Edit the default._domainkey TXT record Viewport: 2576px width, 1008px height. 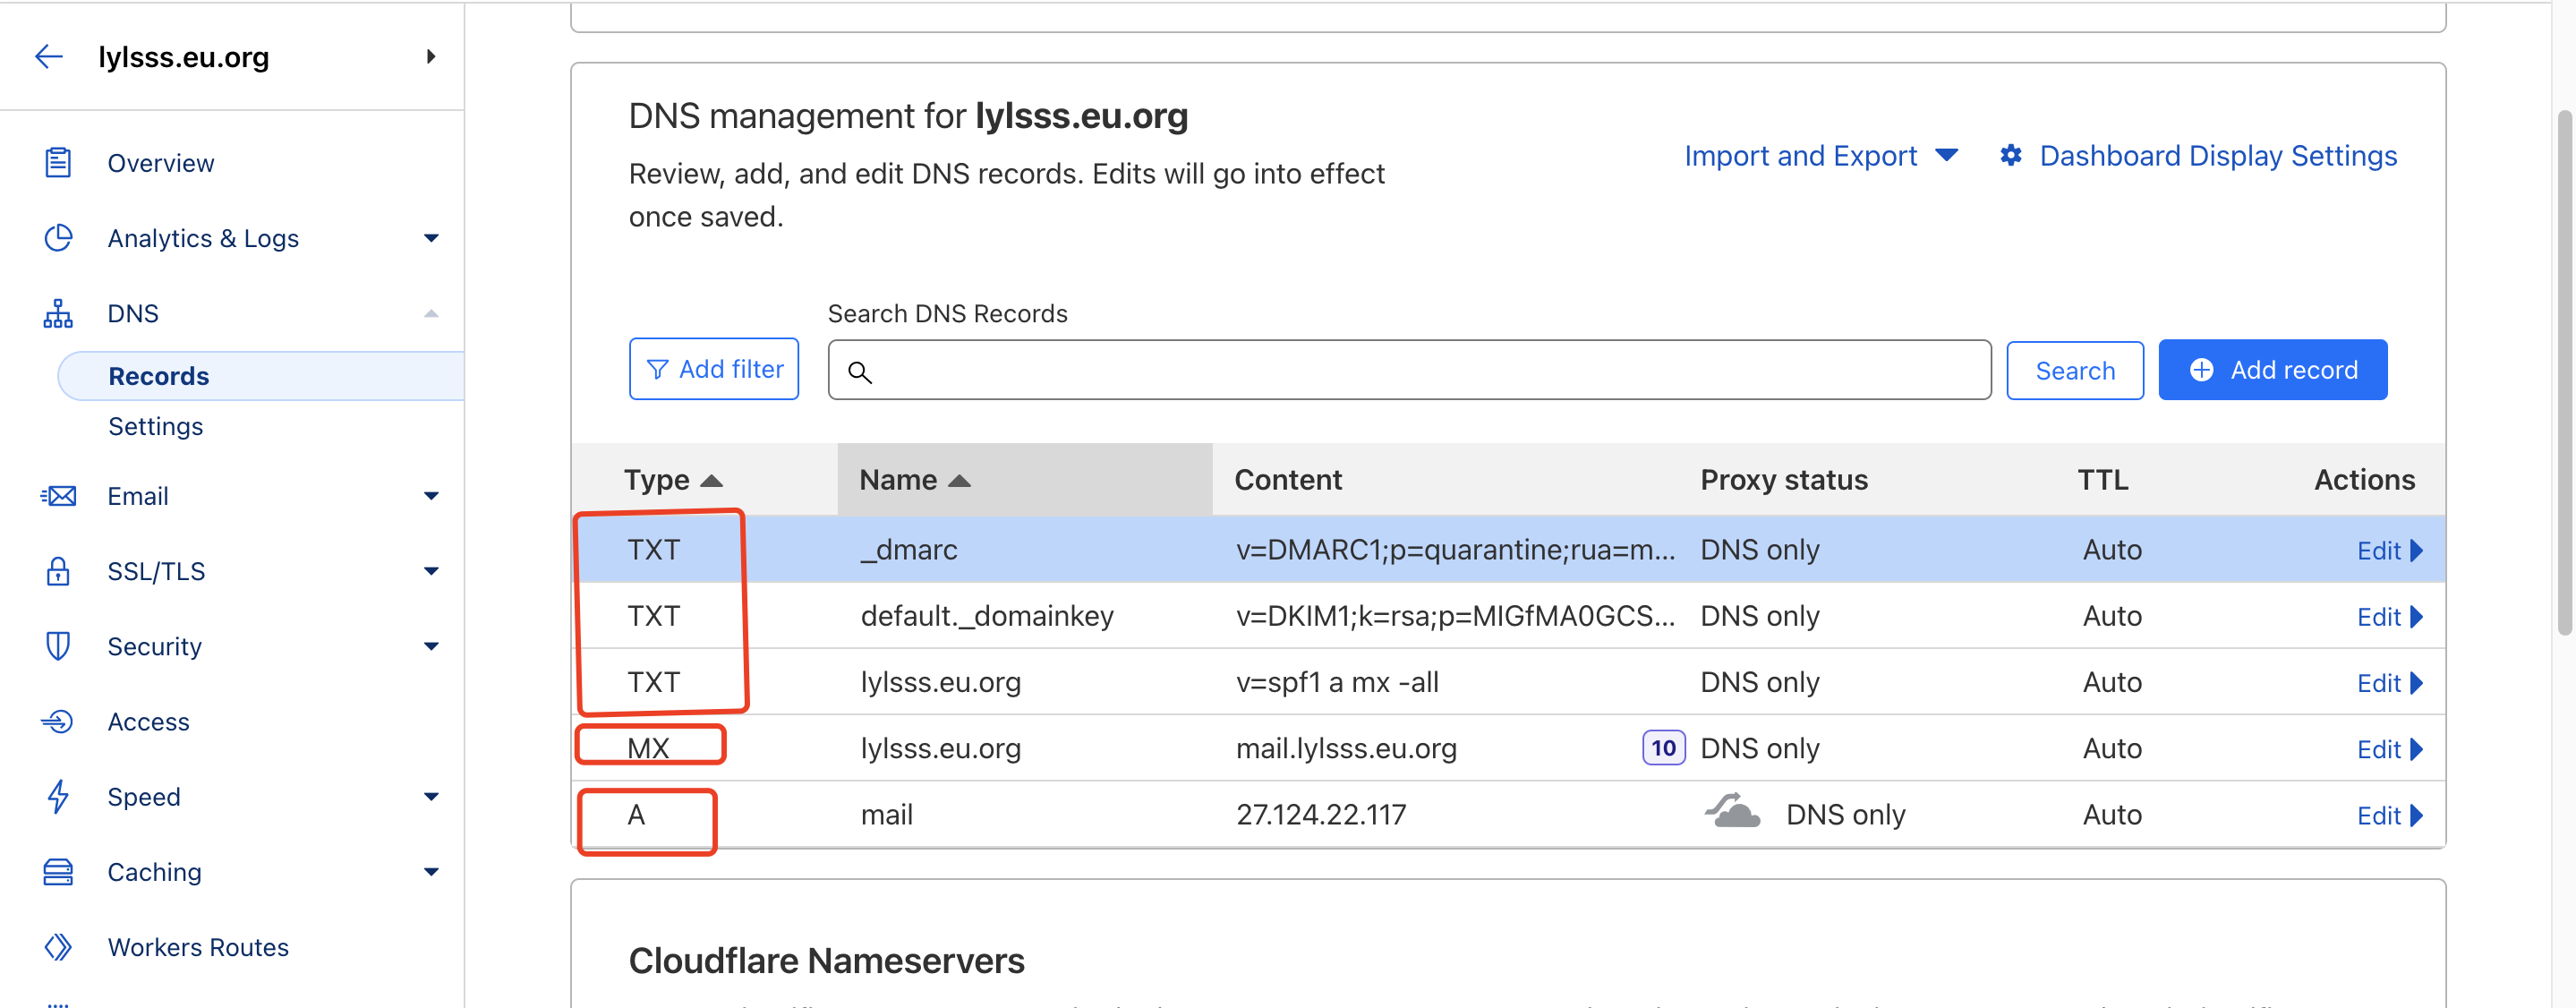coord(2389,617)
